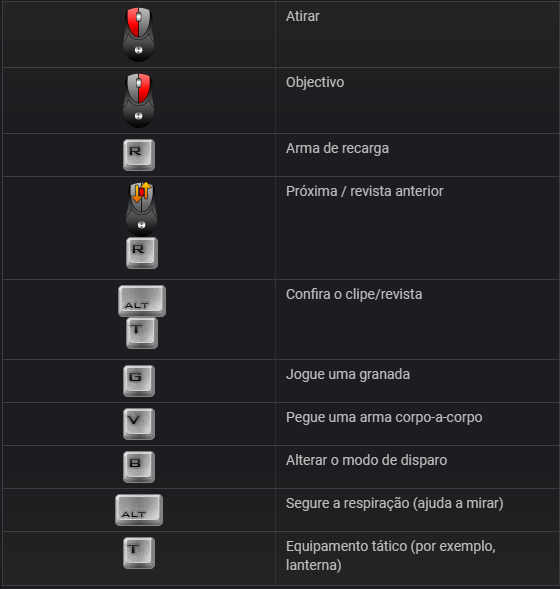
Task: Click the Alterar o modo de disparo text
Action: 366,460
